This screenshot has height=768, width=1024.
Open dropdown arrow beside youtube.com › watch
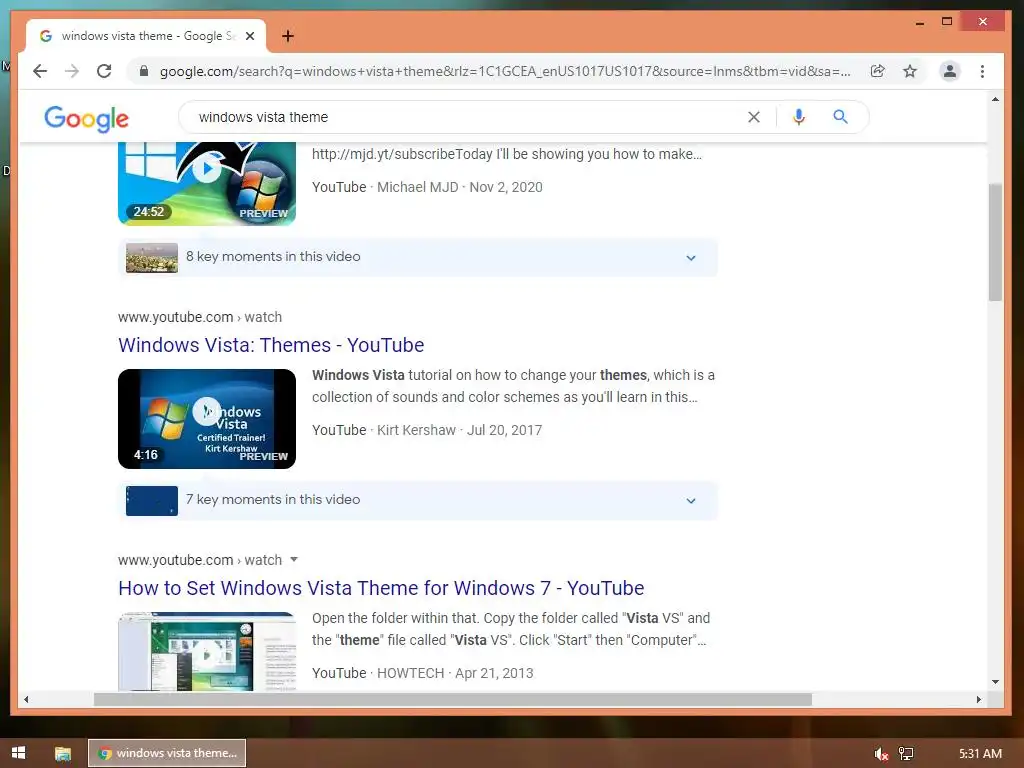click(294, 560)
